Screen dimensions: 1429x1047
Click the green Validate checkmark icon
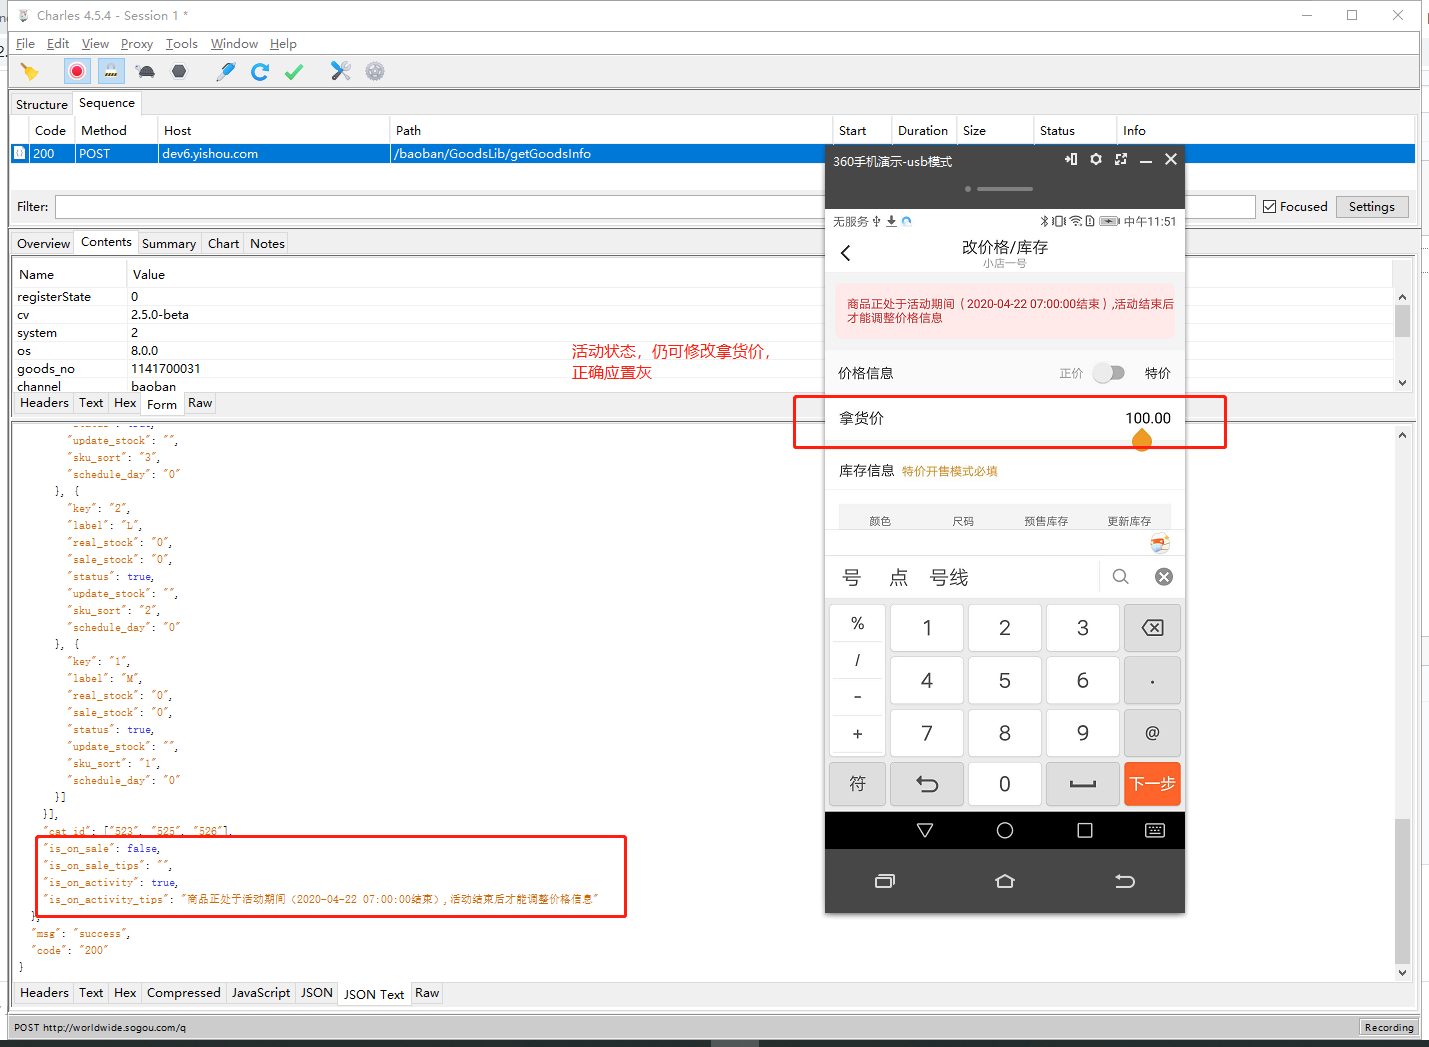click(x=294, y=71)
